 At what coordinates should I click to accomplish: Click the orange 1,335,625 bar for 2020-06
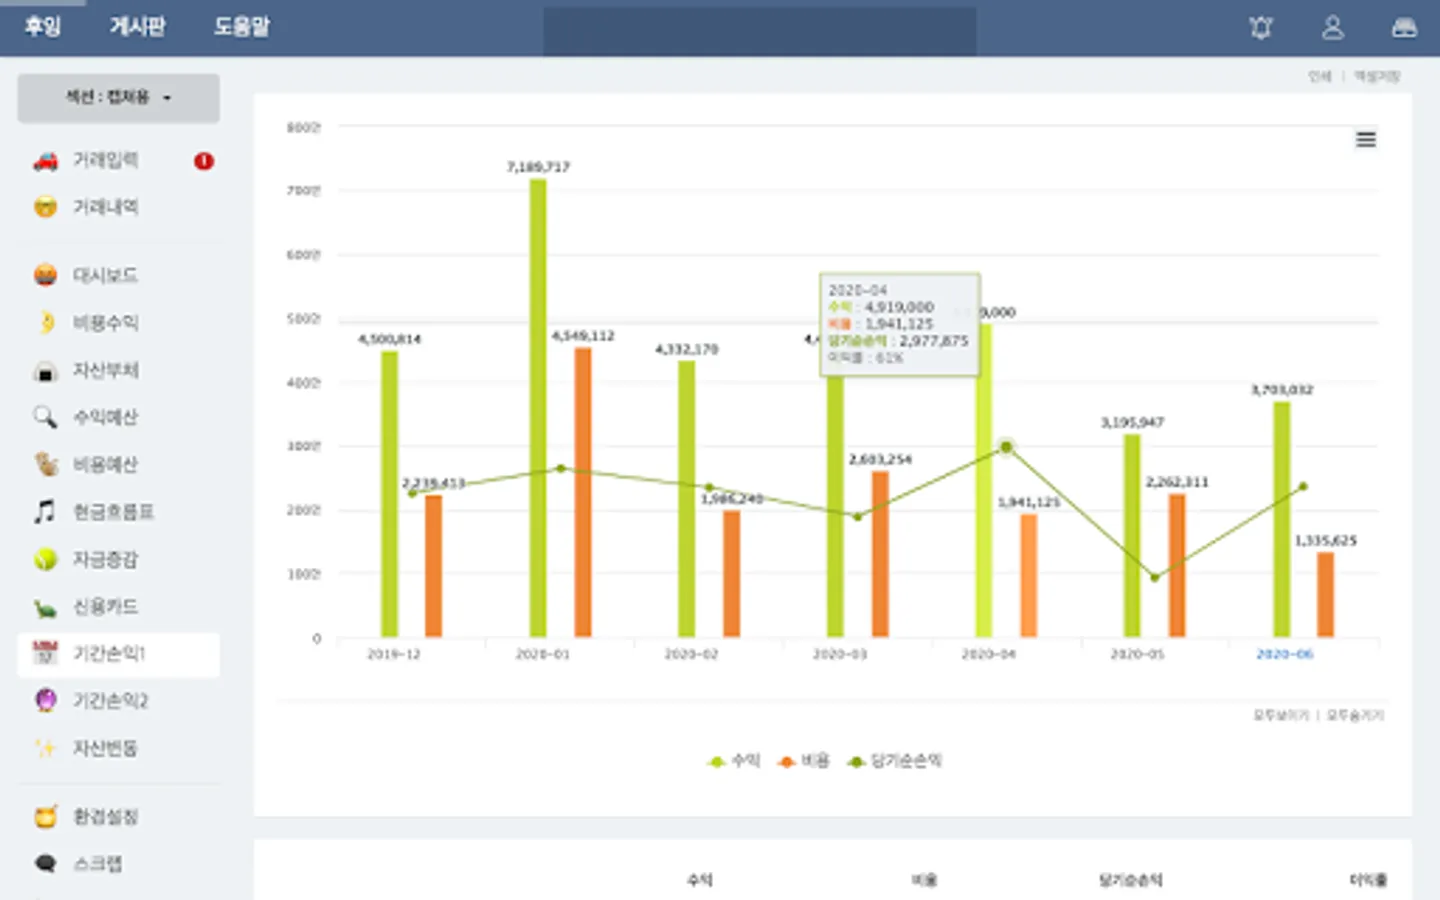click(1325, 595)
